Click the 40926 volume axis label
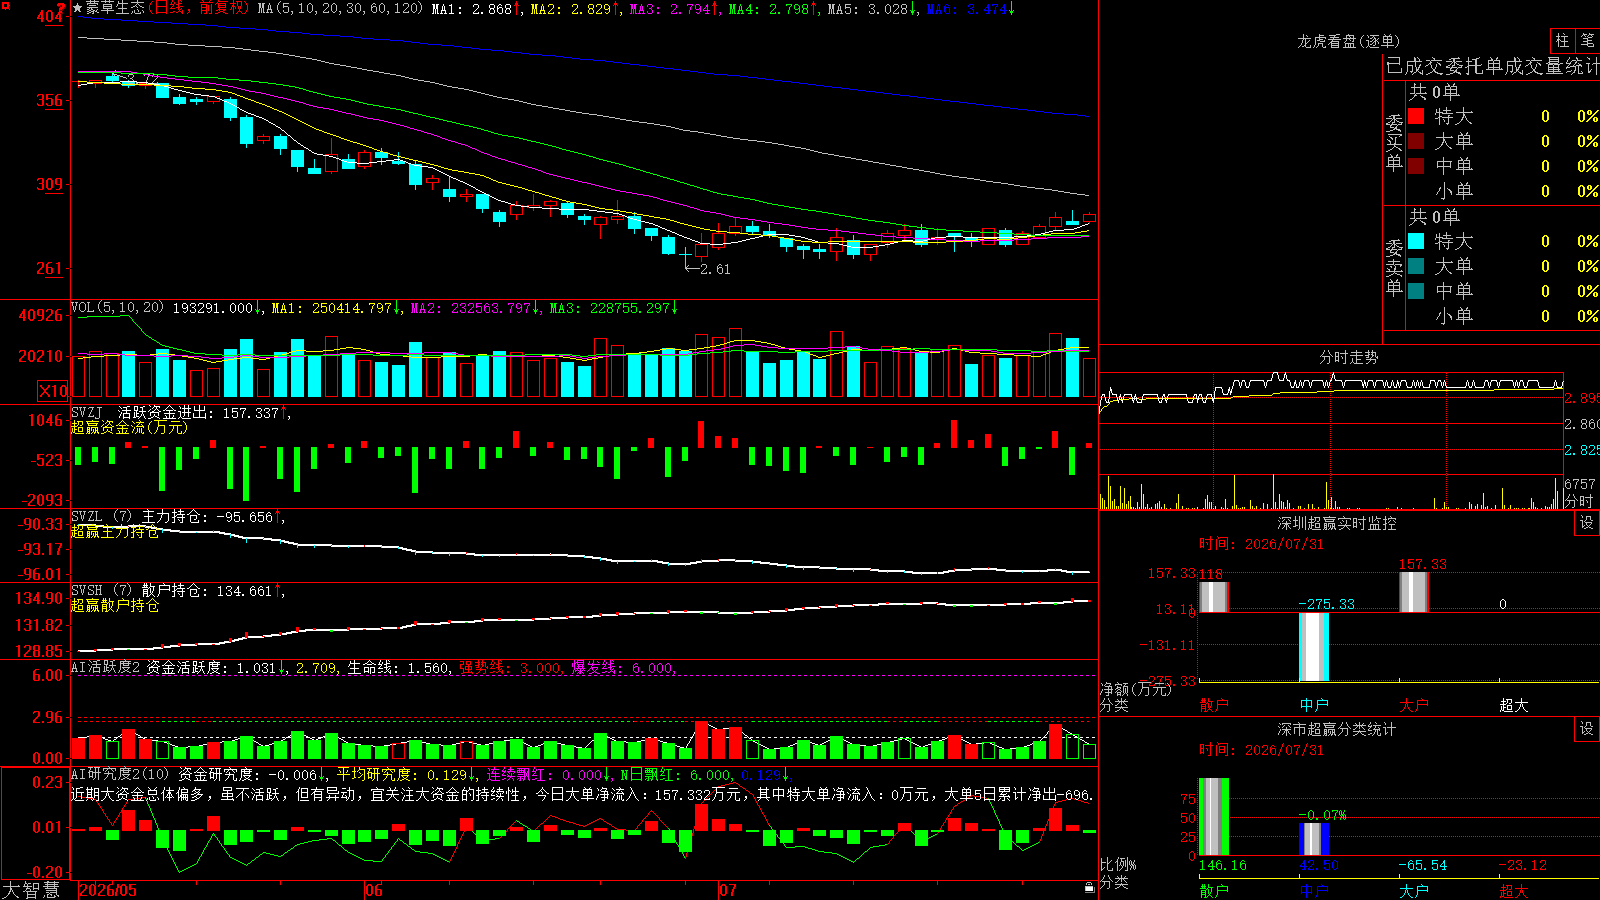This screenshot has width=1600, height=900. pyautogui.click(x=40, y=315)
